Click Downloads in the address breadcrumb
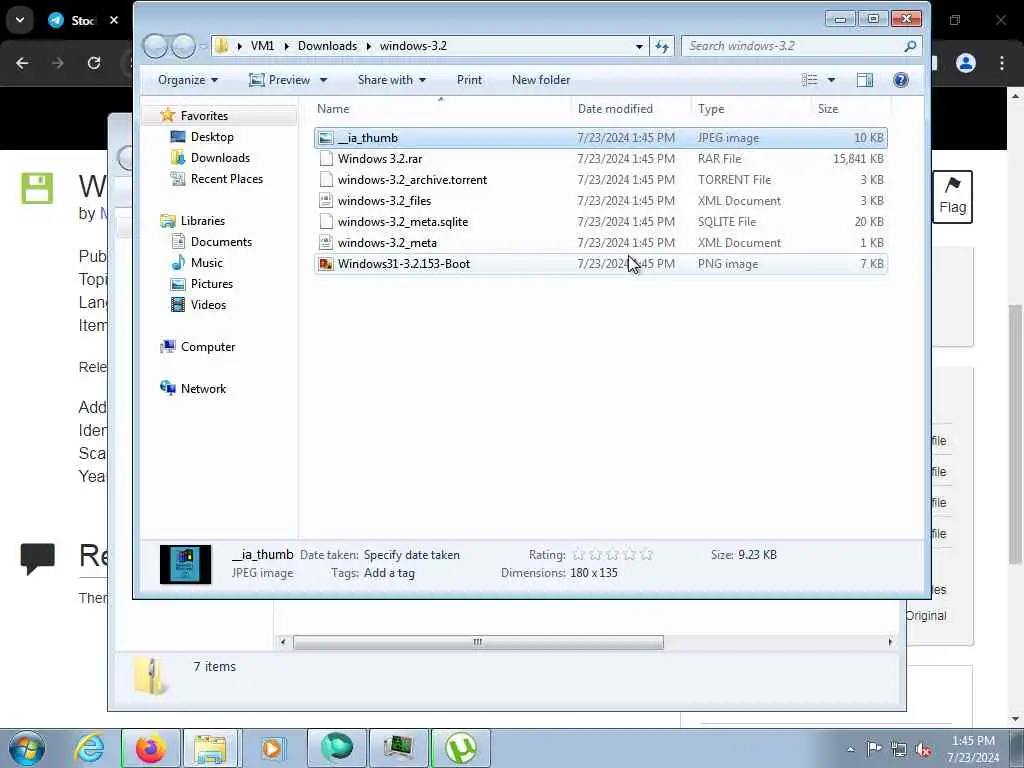The image size is (1024, 768). tap(327, 46)
